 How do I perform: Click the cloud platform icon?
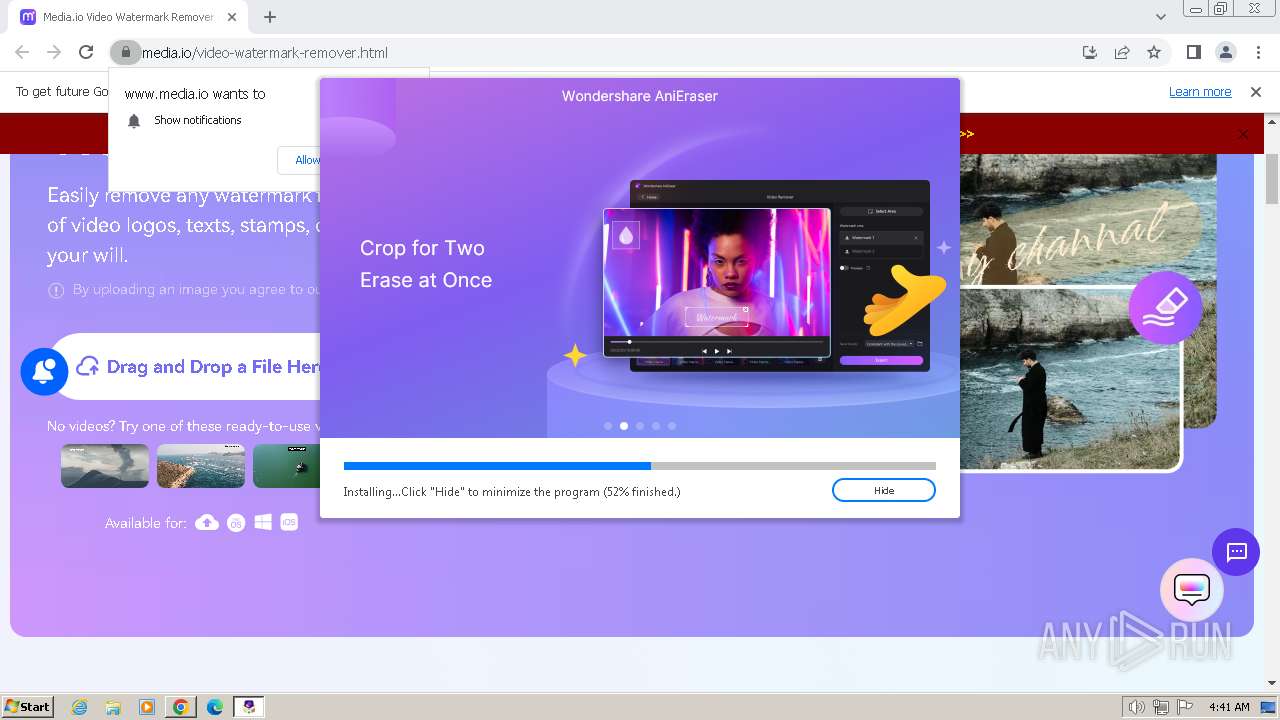tap(207, 522)
